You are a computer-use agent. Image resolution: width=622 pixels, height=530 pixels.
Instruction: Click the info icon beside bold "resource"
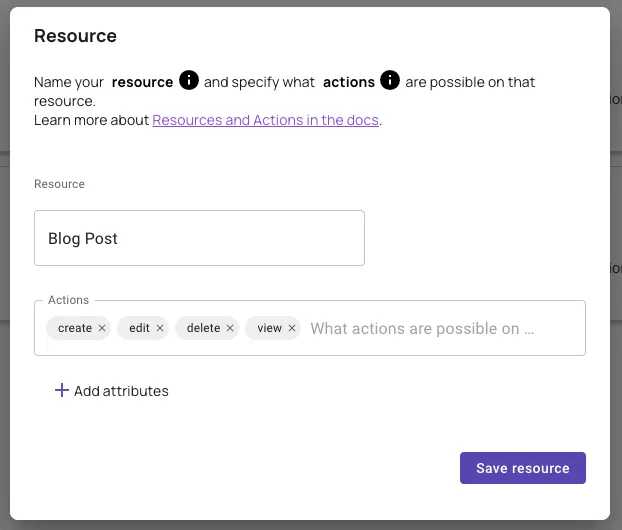tap(189, 81)
